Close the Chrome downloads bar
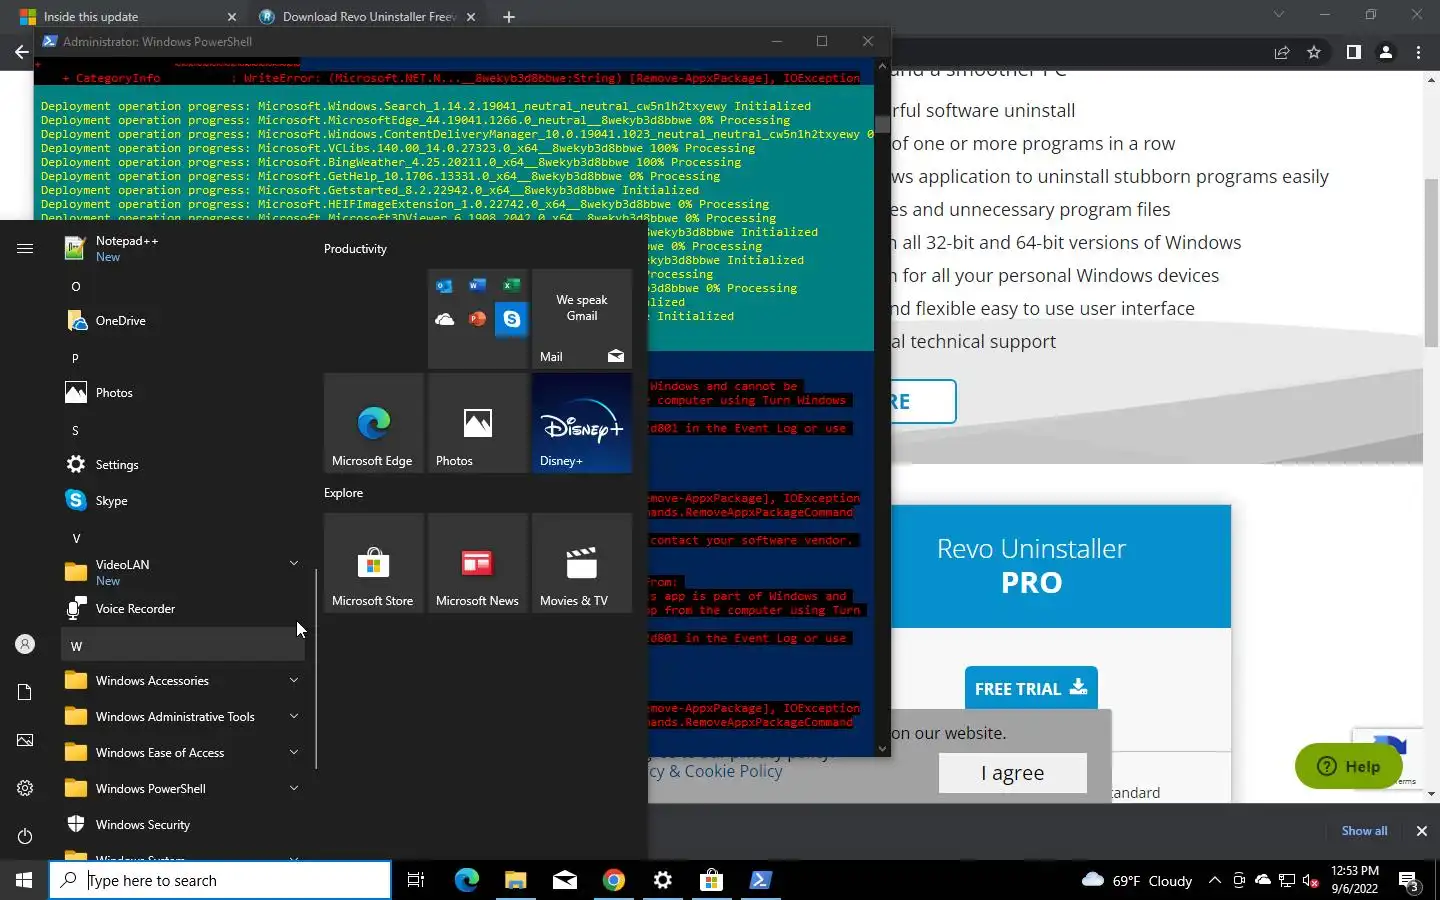 pos(1421,831)
